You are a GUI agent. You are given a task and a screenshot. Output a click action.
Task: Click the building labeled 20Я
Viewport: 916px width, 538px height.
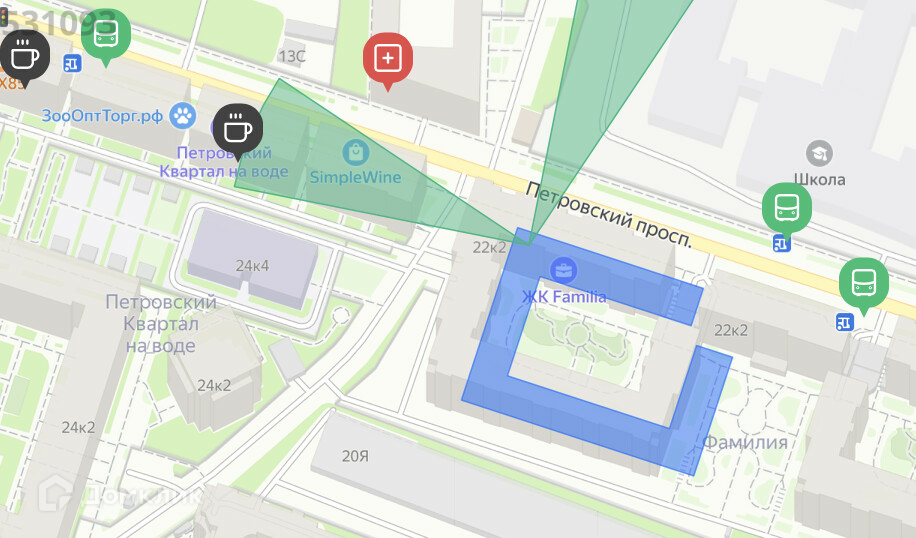355,456
